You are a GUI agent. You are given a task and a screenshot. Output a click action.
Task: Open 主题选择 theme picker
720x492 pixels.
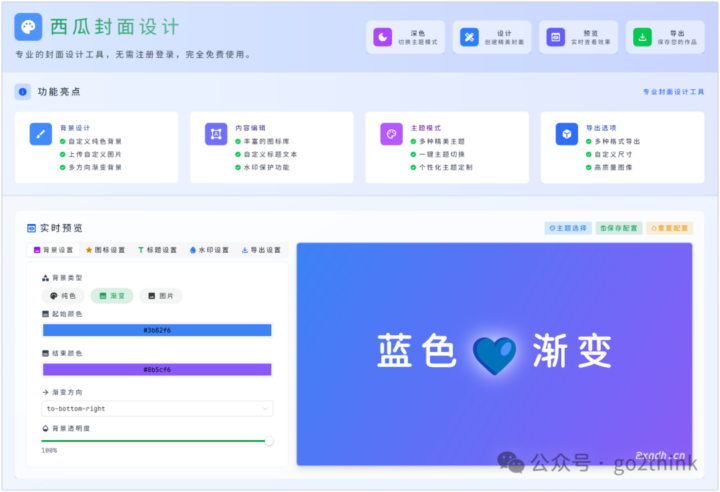point(568,228)
